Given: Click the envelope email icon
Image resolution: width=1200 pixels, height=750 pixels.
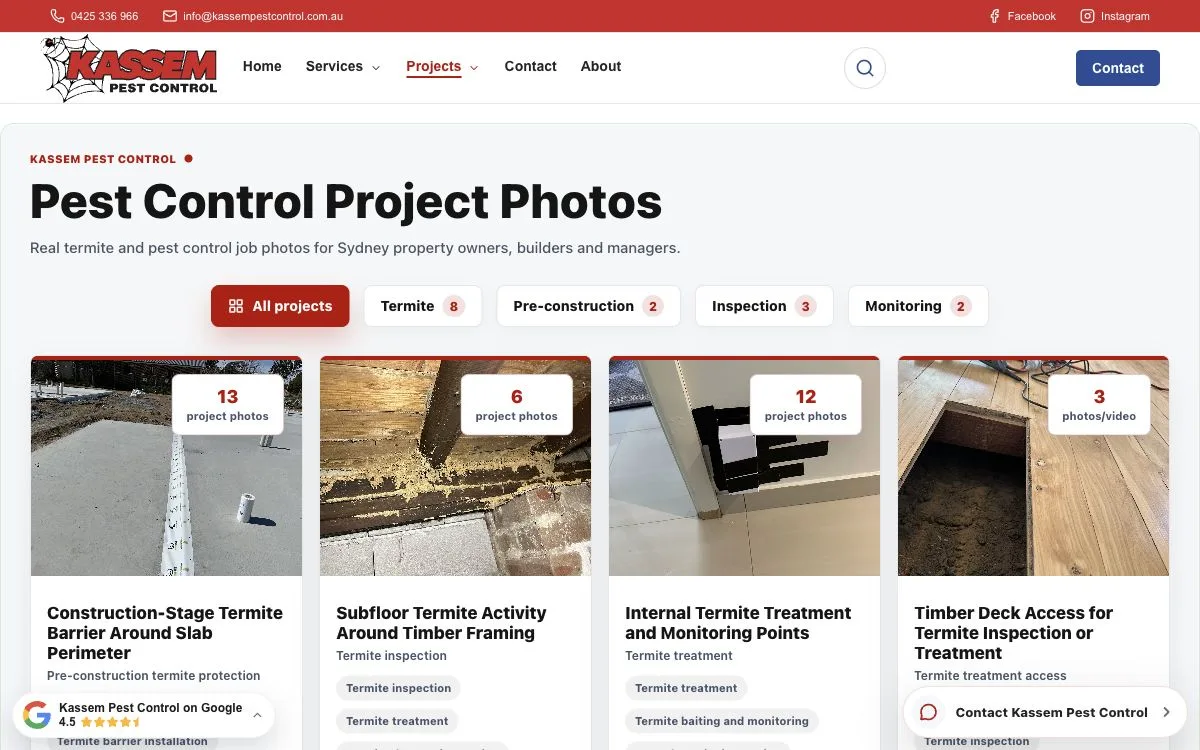Looking at the screenshot, I should pyautogui.click(x=170, y=16).
